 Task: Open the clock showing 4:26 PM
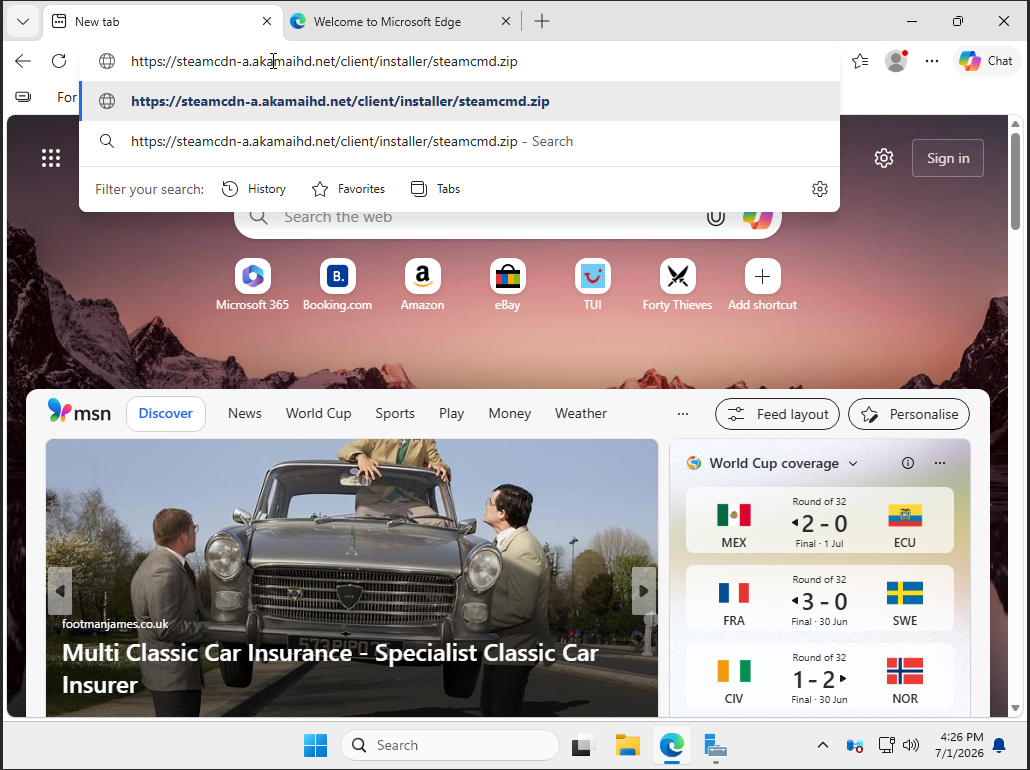pyautogui.click(x=961, y=745)
